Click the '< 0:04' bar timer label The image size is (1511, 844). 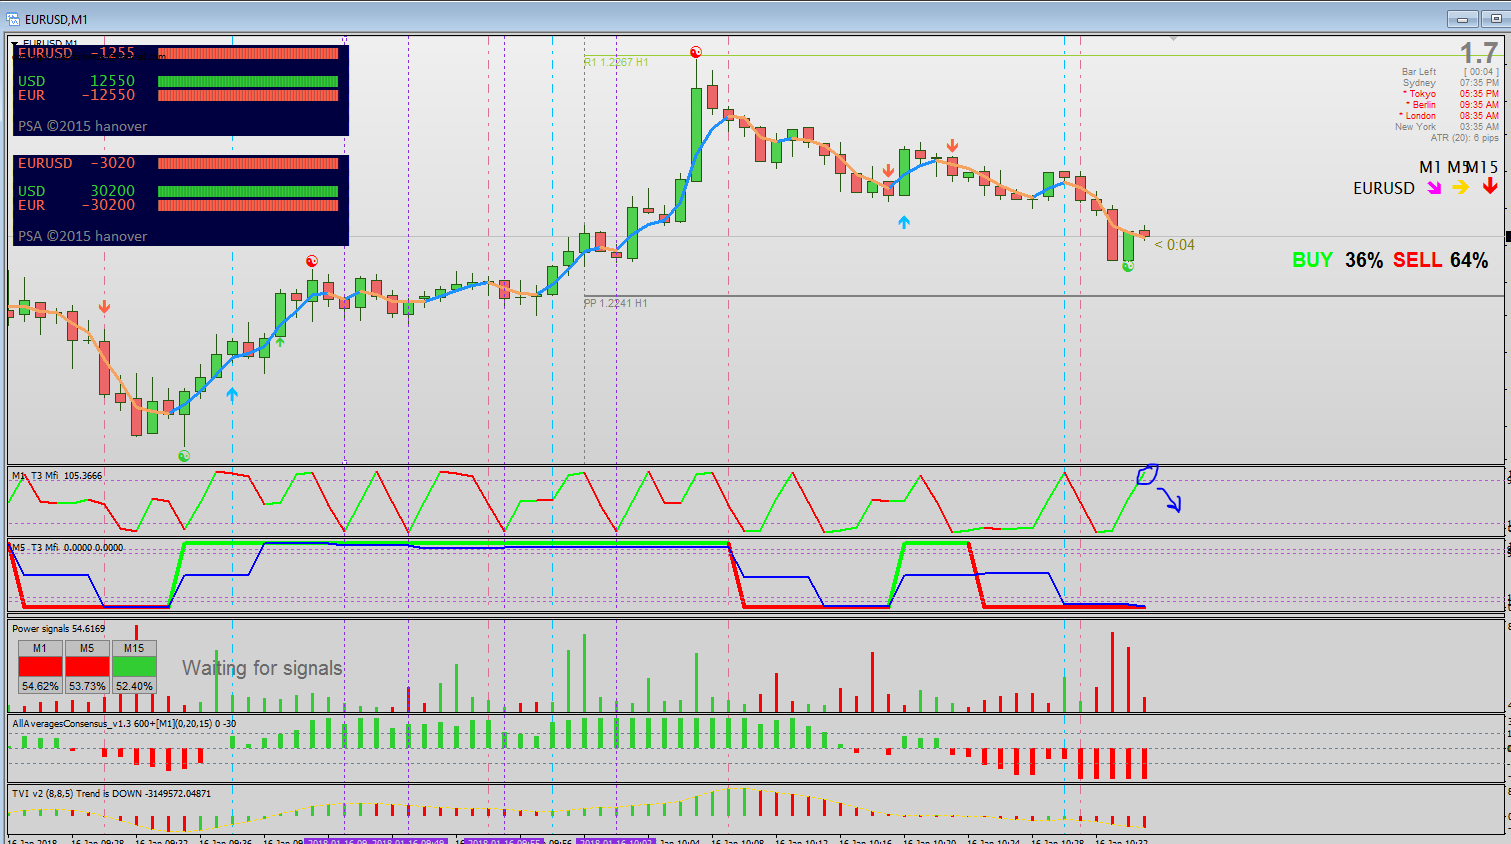(1175, 245)
